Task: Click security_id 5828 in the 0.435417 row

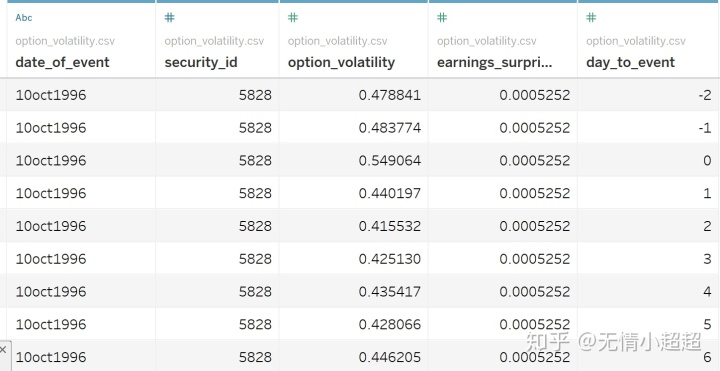Action: (x=255, y=292)
